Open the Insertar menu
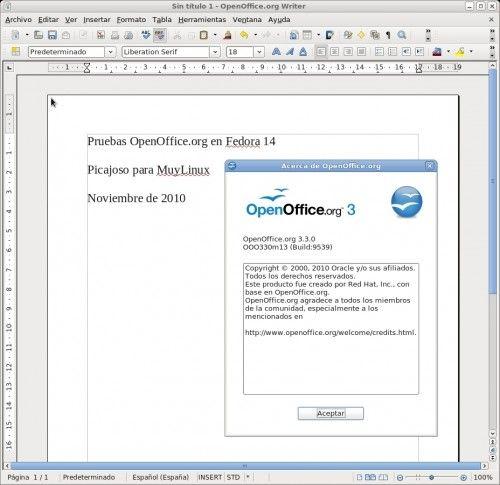Screen dimensions: 500x485 point(97,20)
